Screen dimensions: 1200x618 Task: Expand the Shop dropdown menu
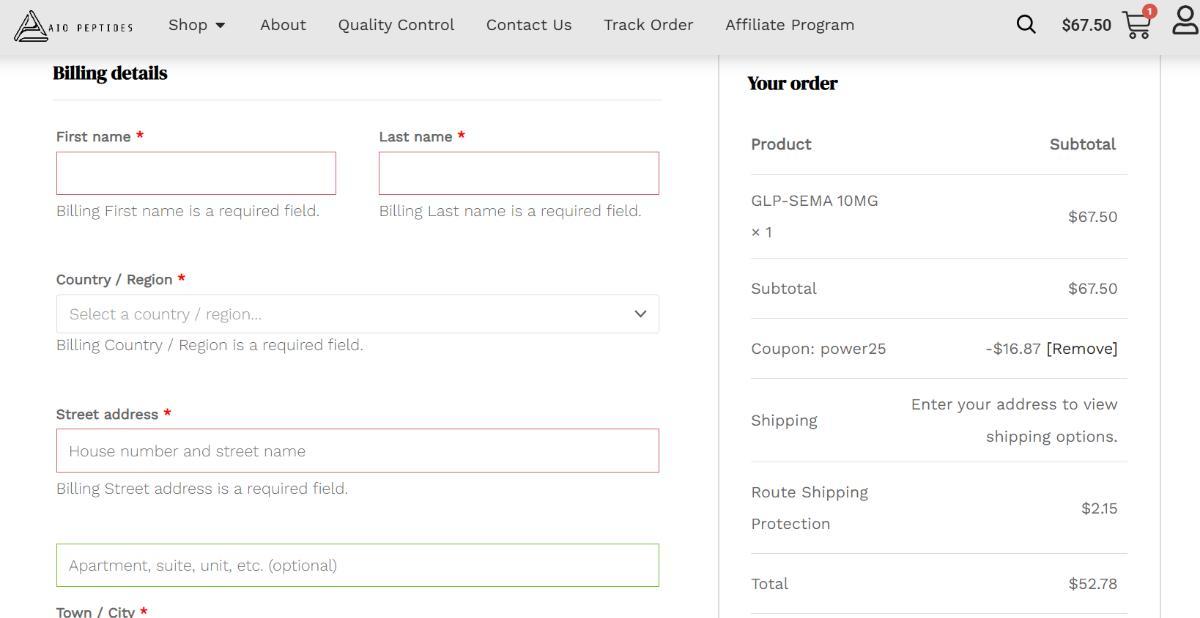197,25
